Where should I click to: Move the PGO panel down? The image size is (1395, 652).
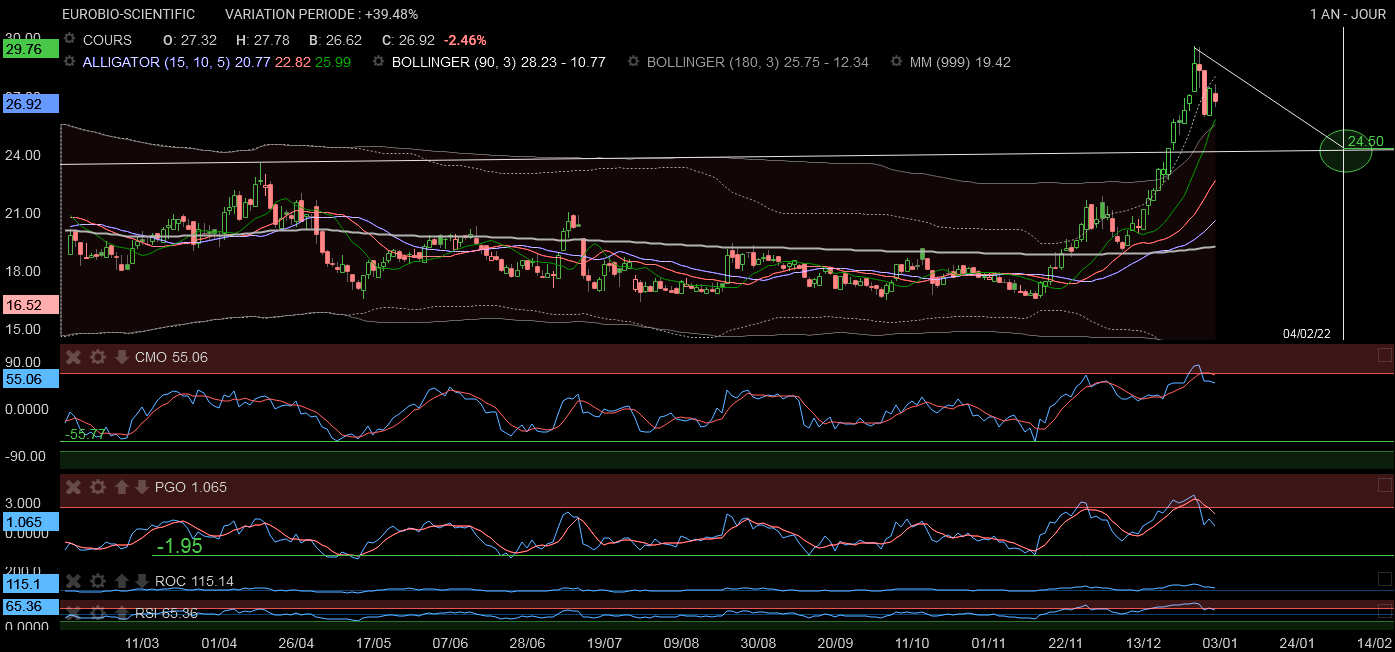click(x=141, y=487)
